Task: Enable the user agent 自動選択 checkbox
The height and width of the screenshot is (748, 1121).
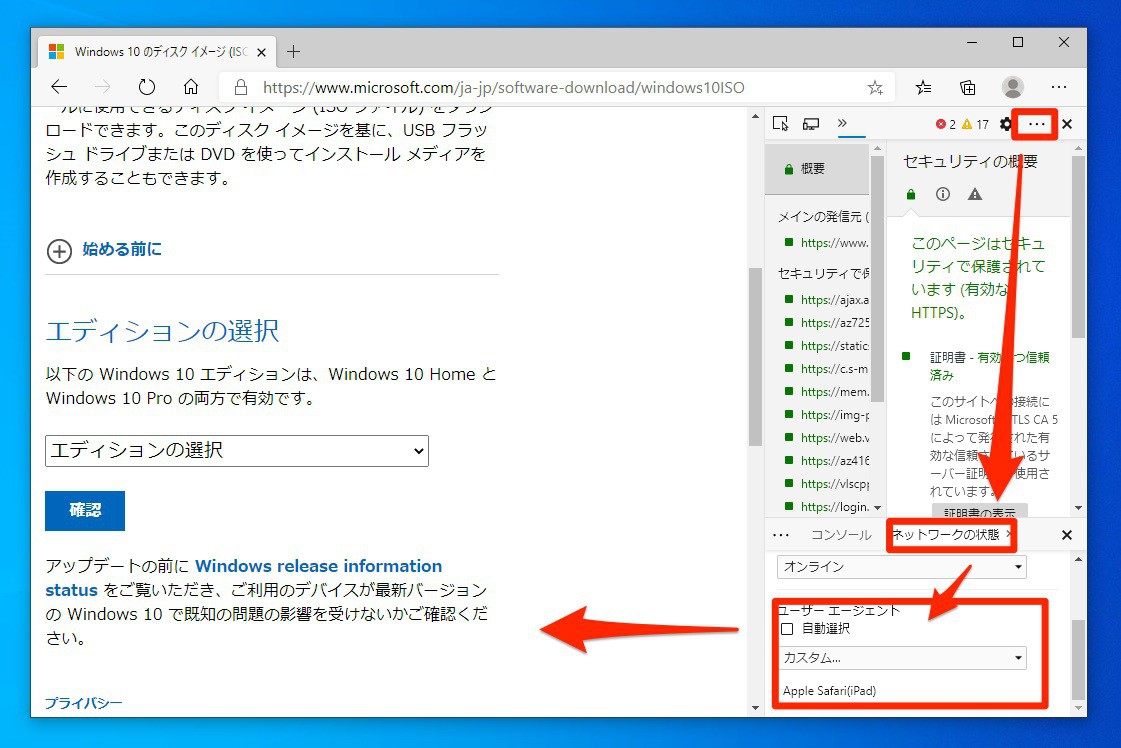Action: (787, 629)
